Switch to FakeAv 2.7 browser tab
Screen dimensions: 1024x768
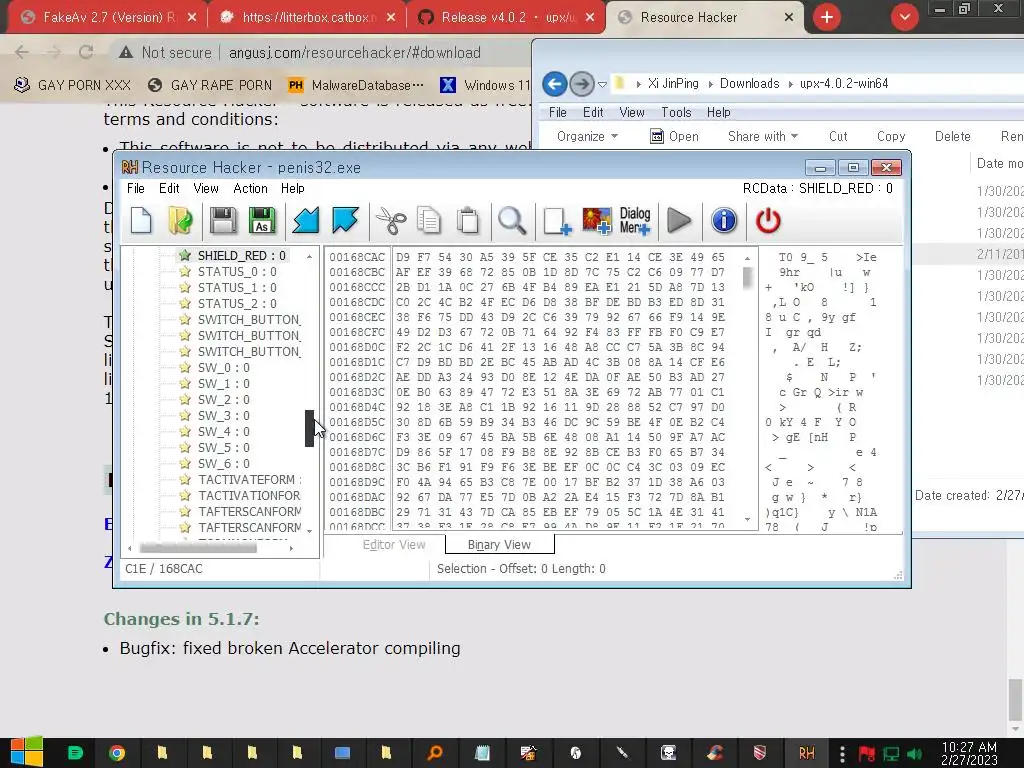(108, 18)
